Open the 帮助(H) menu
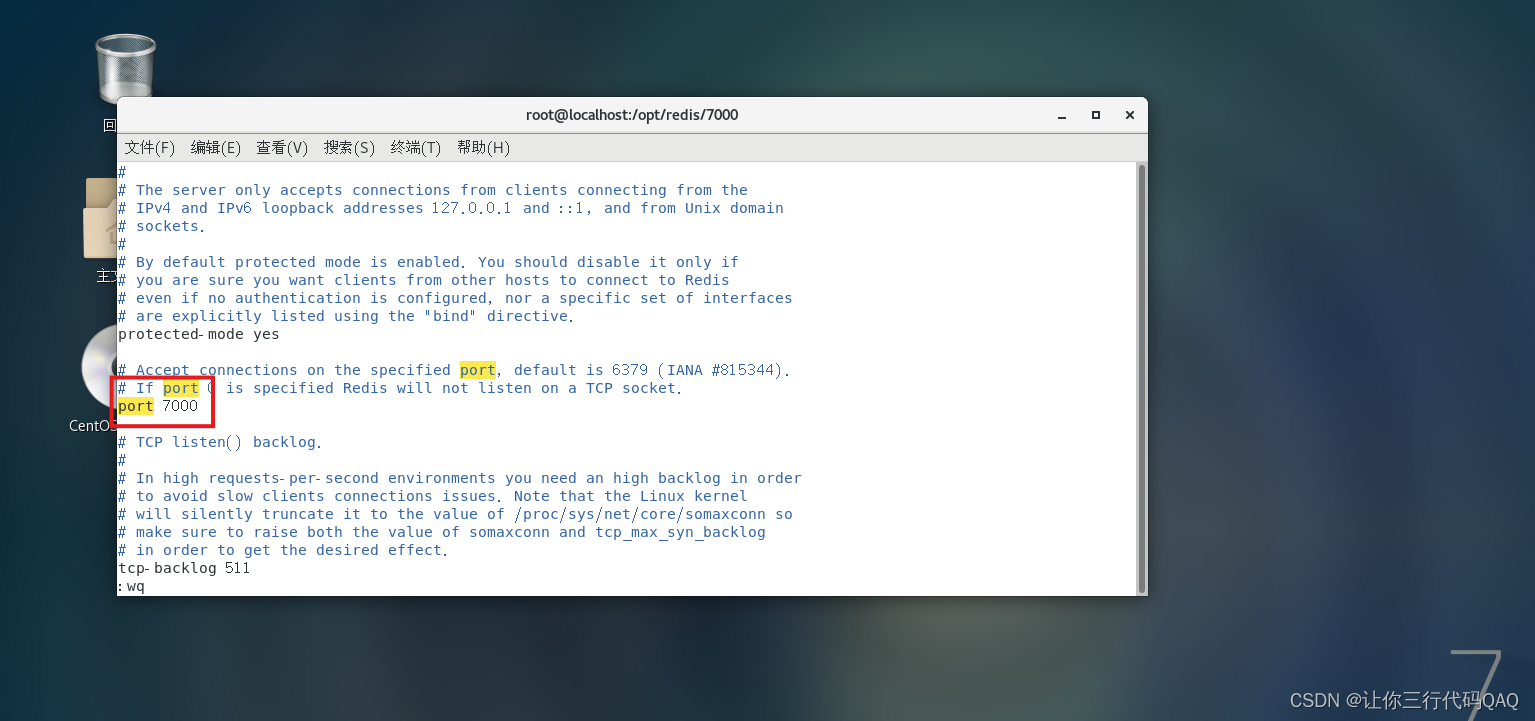This screenshot has height=721, width=1535. (x=483, y=147)
